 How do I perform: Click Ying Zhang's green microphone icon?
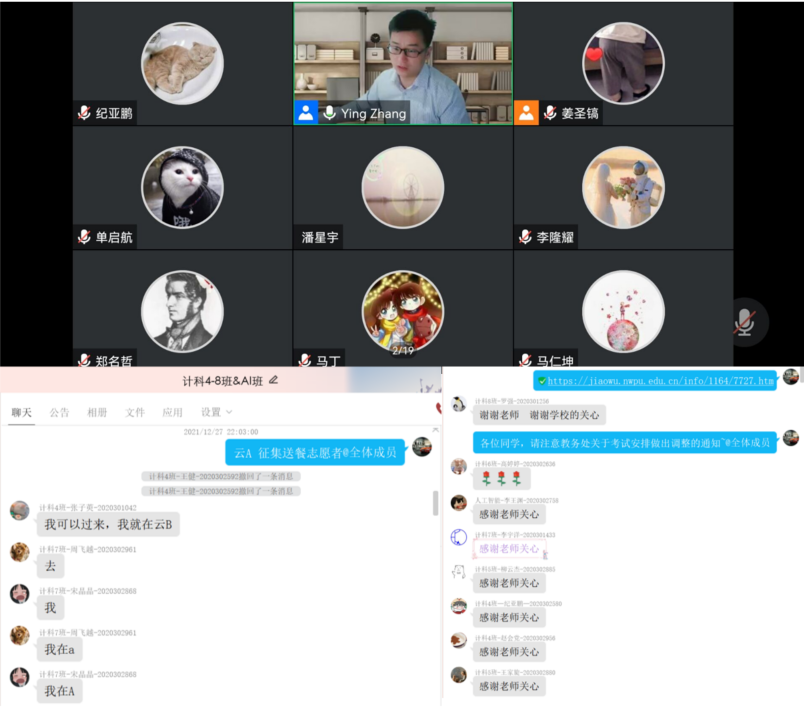[329, 113]
